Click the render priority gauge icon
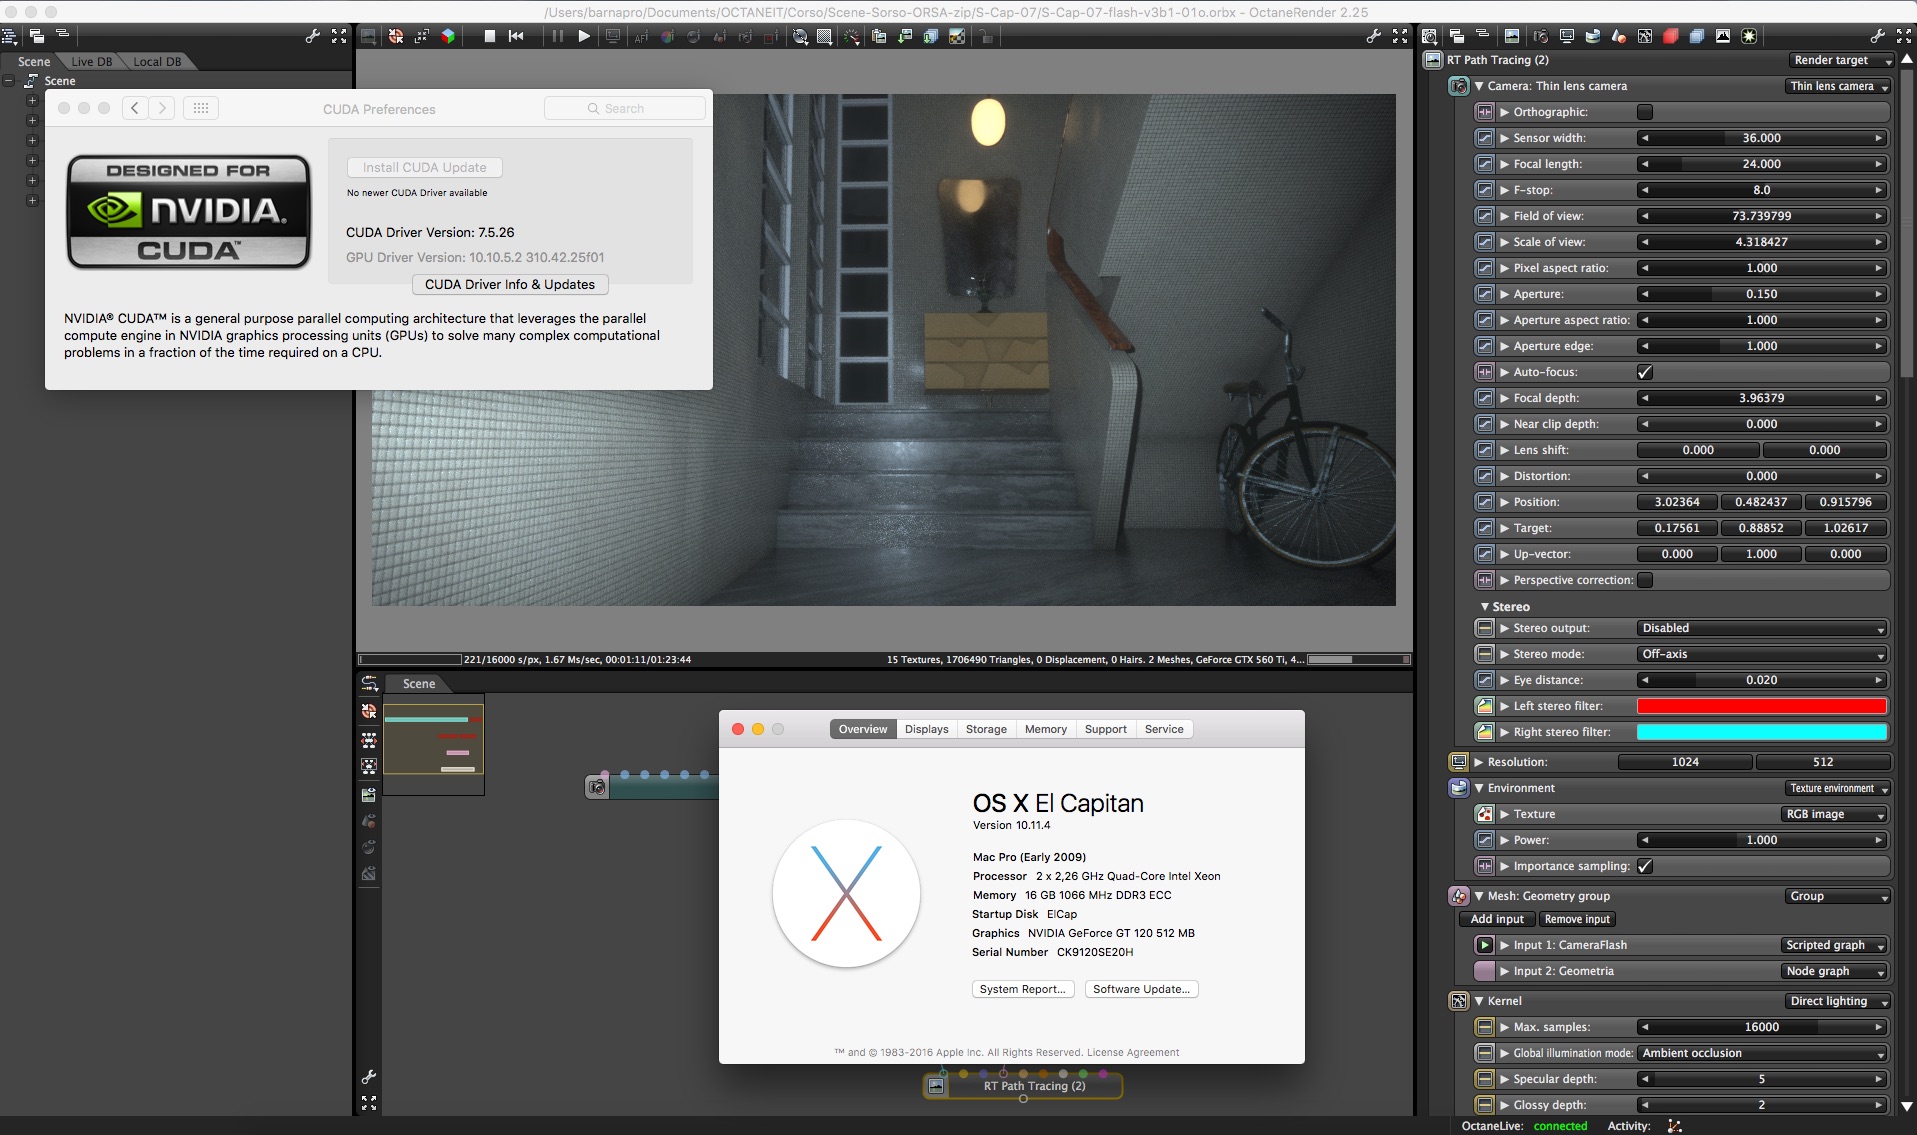The height and width of the screenshot is (1135, 1917). (x=852, y=36)
